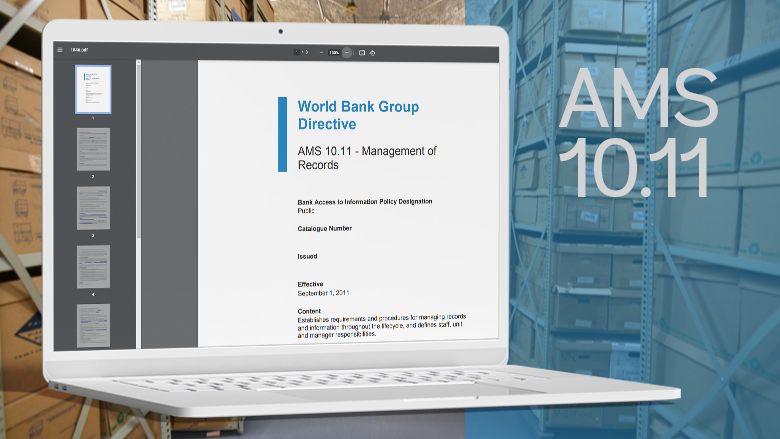
Task: Click the page number input field
Action: click(x=297, y=52)
